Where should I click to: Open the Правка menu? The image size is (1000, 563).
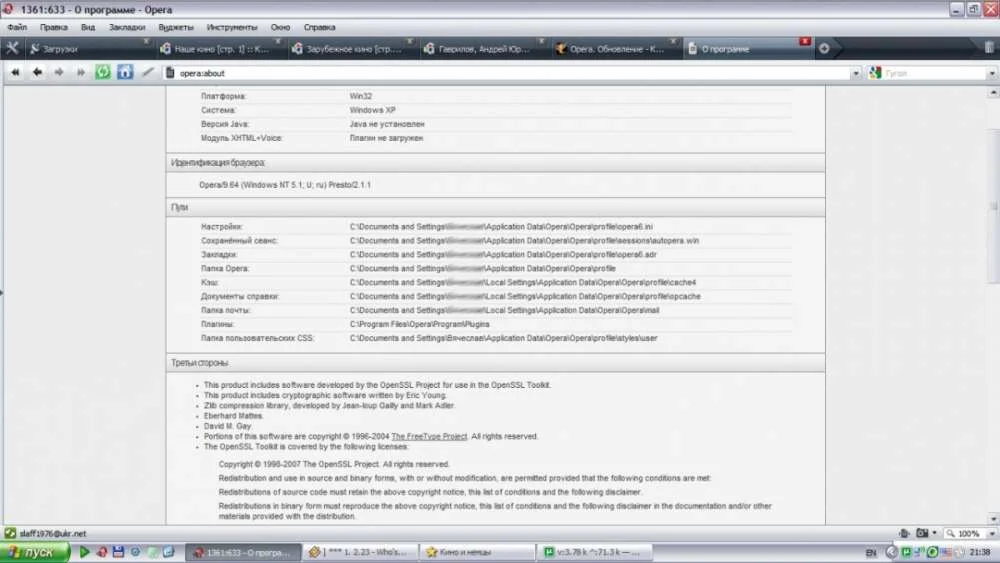coord(54,27)
